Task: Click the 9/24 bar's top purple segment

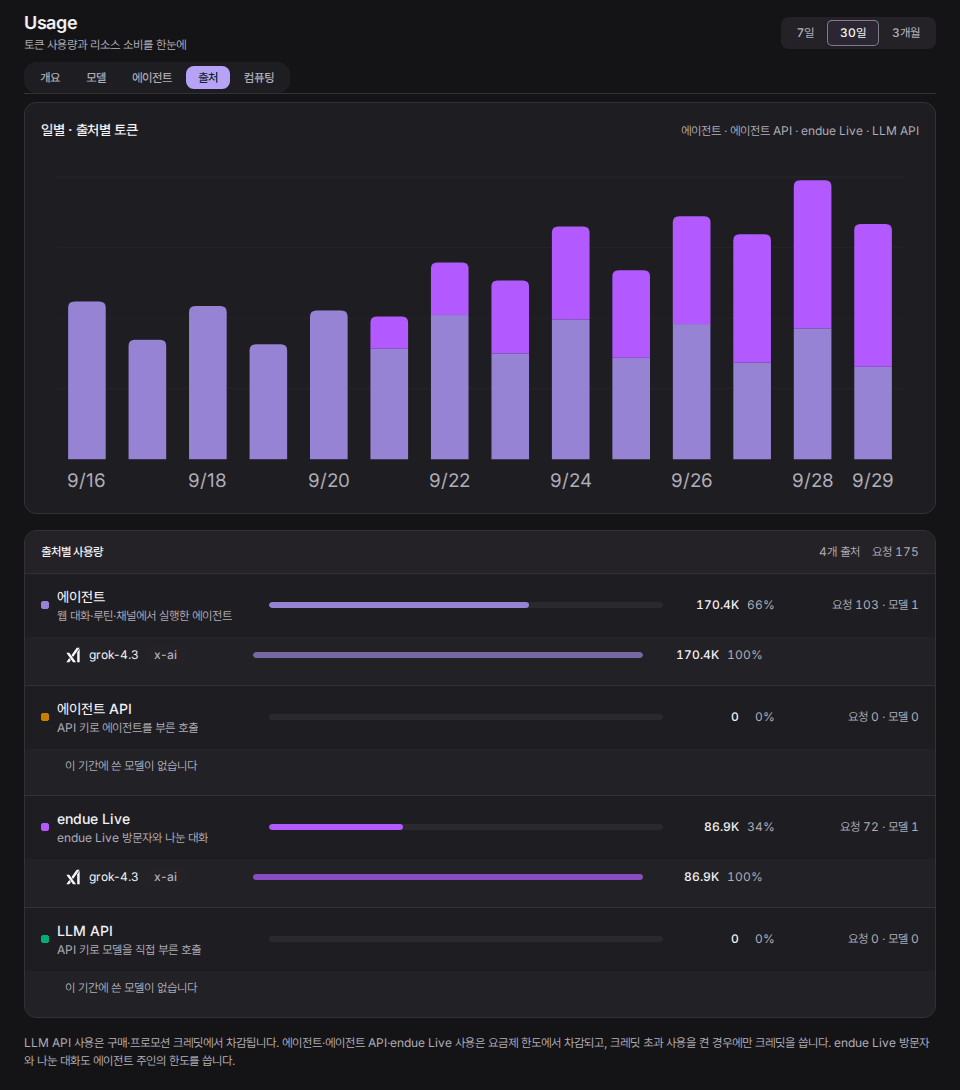Action: [571, 273]
